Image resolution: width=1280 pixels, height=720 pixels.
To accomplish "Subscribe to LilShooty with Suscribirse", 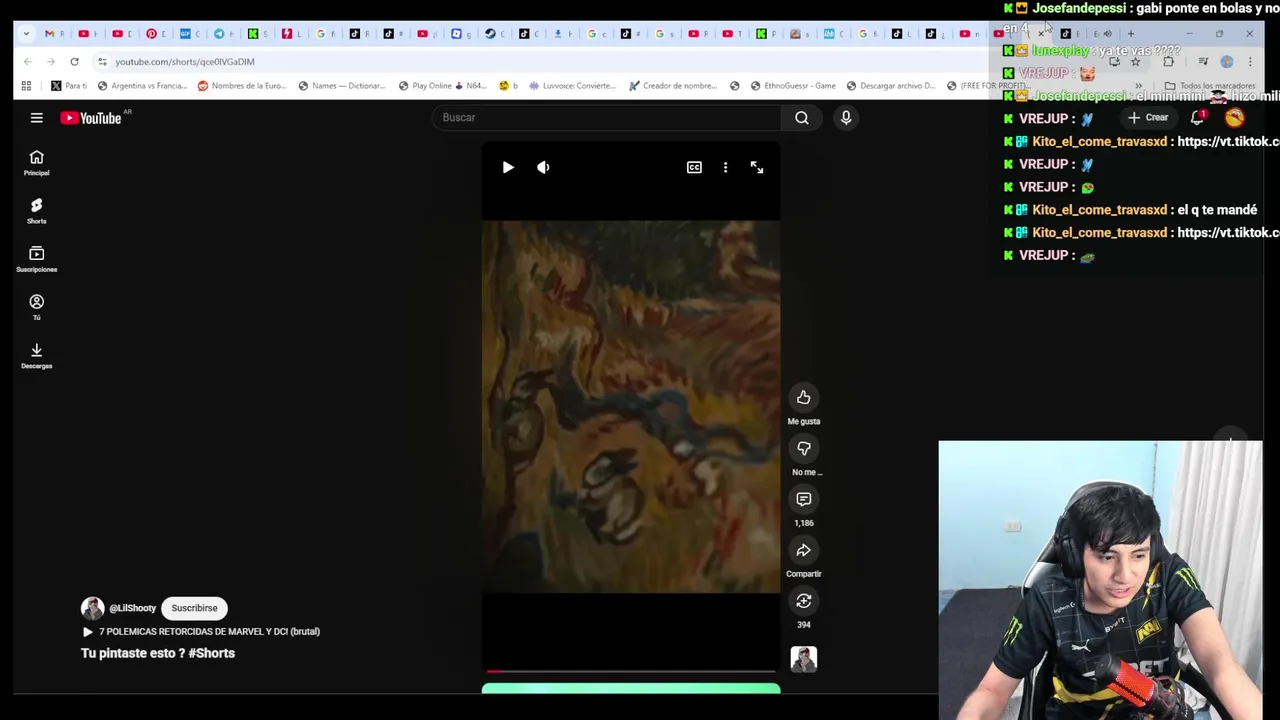I will coord(194,608).
